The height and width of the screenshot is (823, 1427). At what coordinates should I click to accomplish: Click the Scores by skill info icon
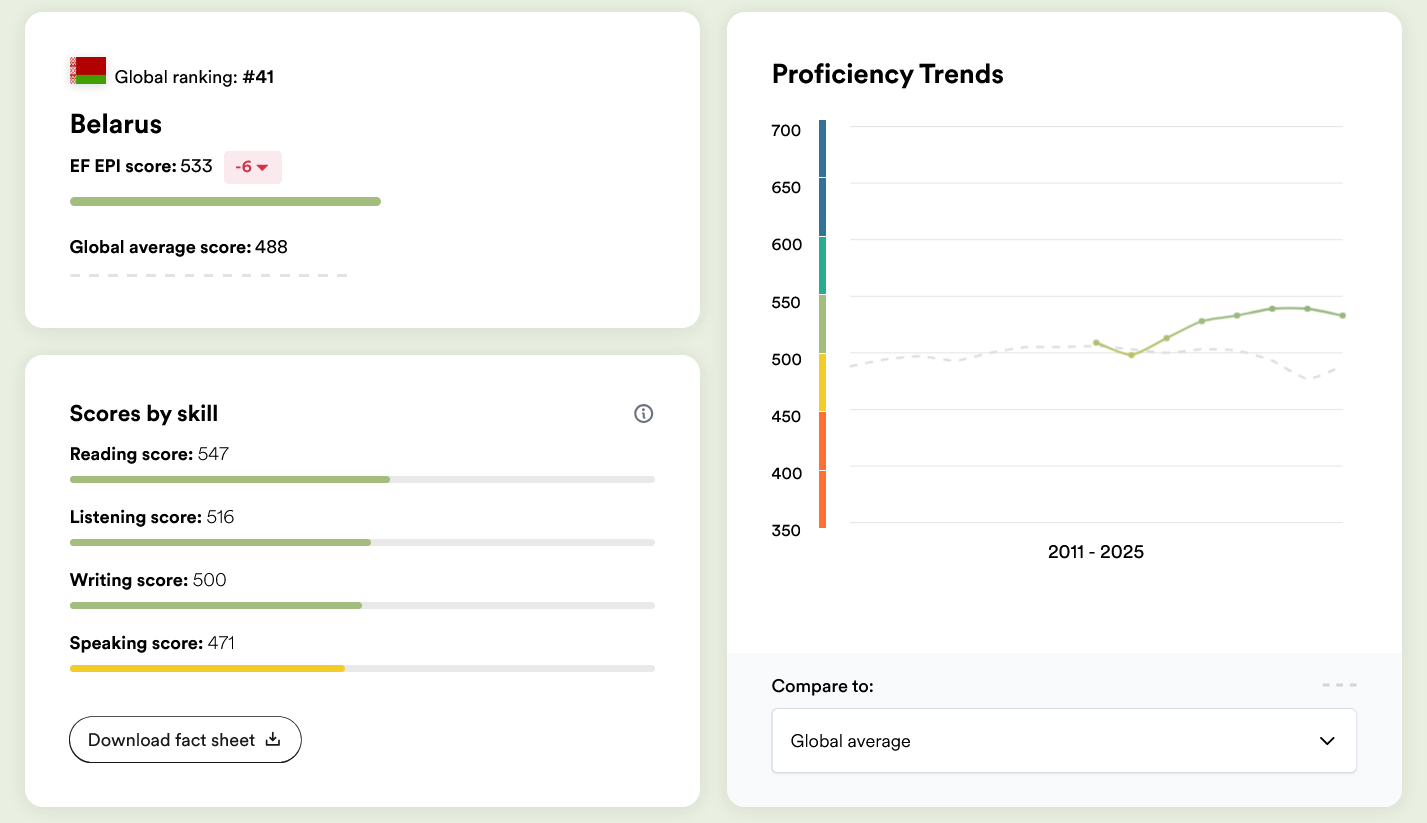[x=644, y=414]
